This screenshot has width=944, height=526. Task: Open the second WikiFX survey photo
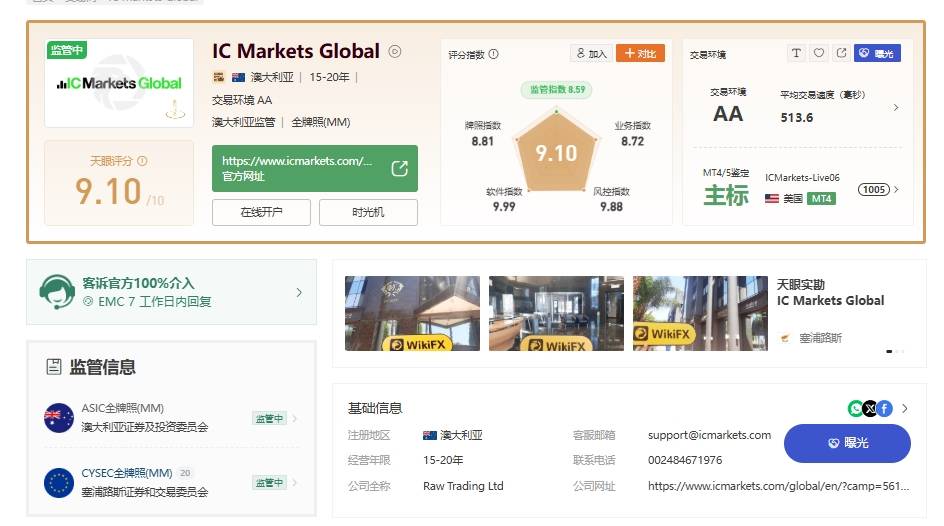coord(556,314)
